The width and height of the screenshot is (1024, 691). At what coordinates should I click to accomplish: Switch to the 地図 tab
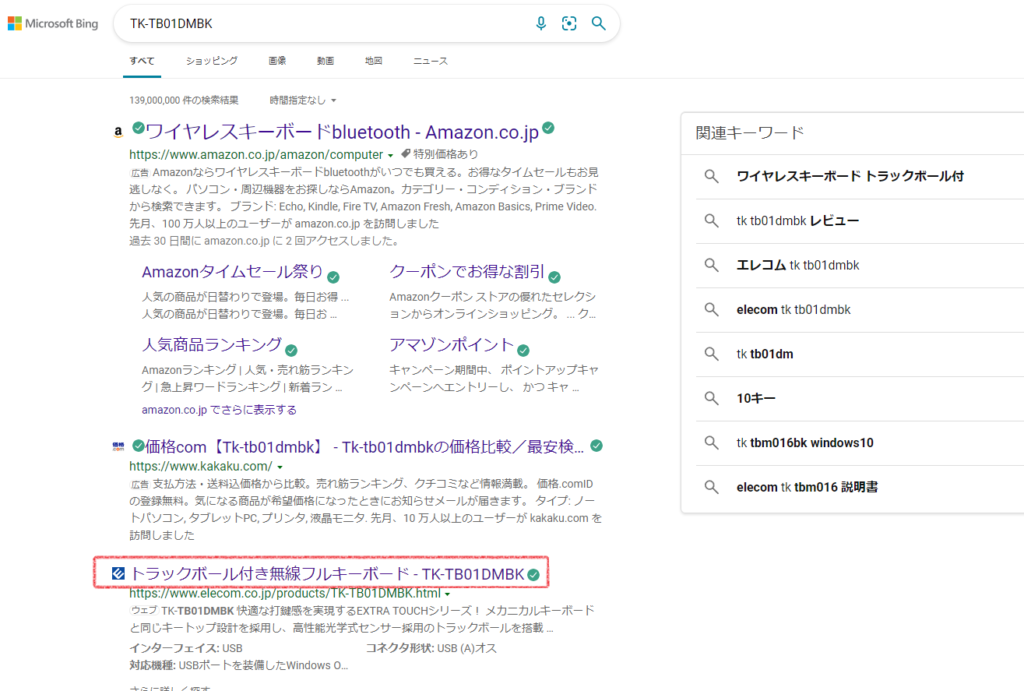[x=374, y=61]
